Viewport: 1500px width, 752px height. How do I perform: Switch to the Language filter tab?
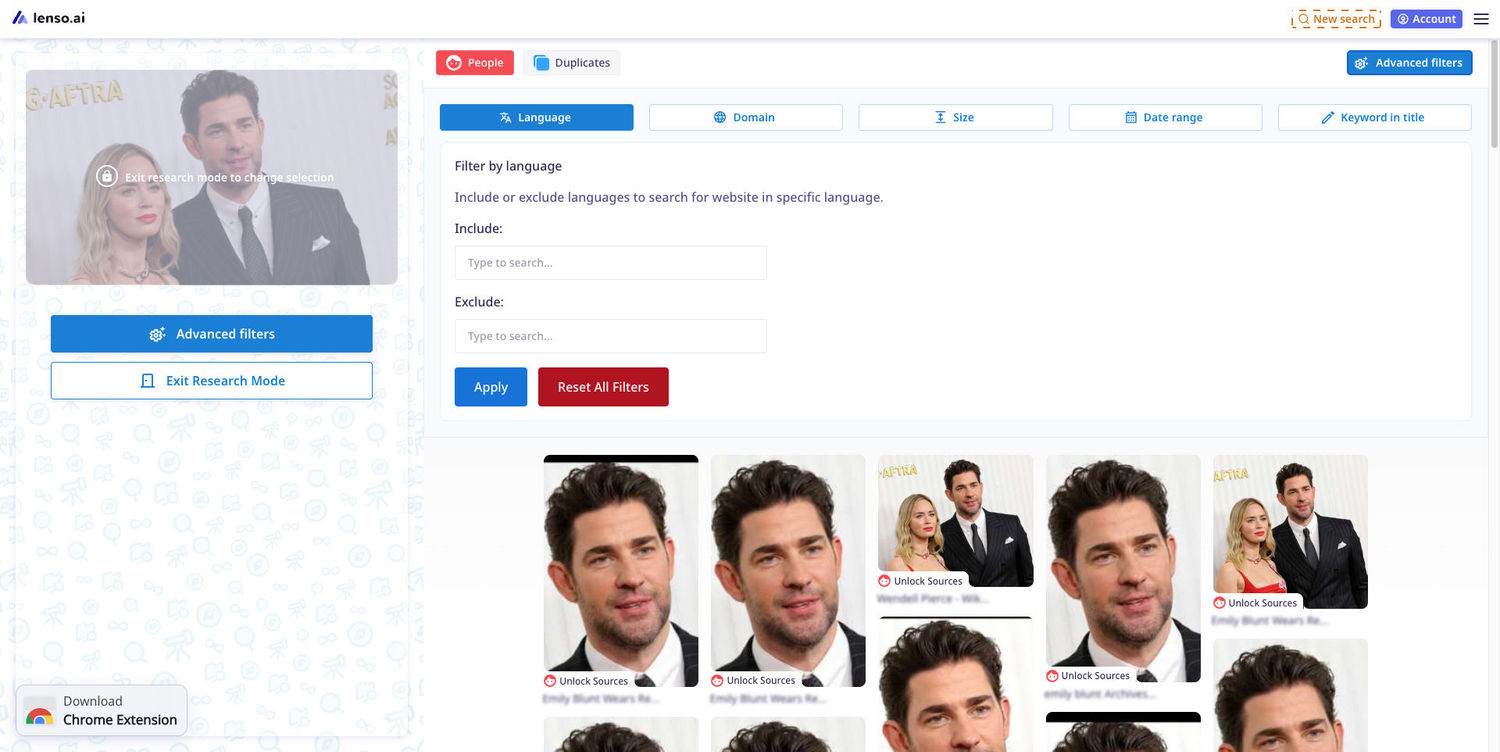(536, 117)
